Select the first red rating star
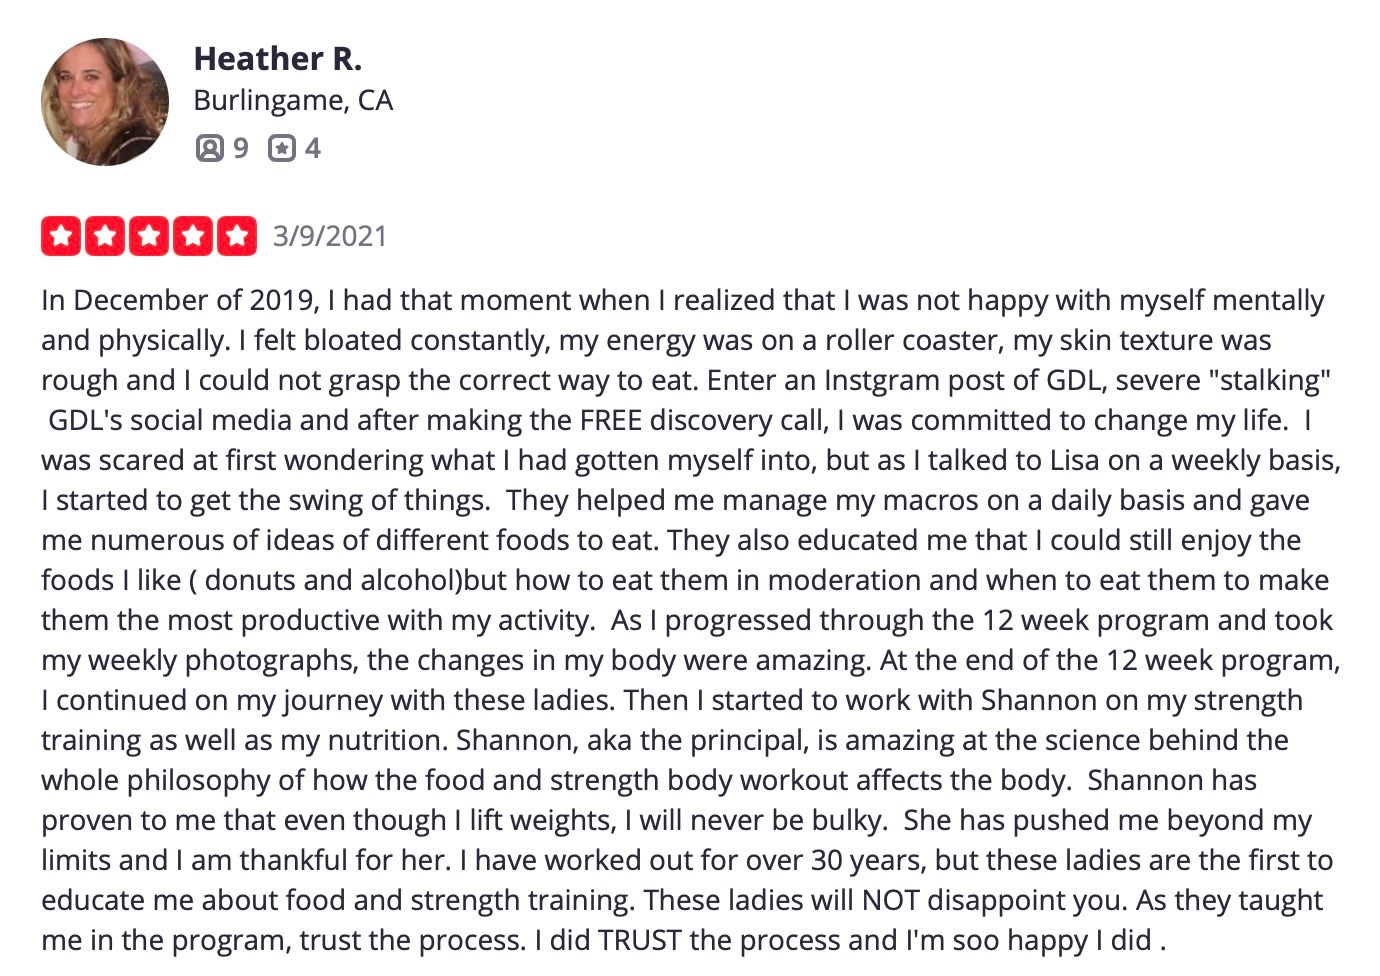 click(x=61, y=236)
